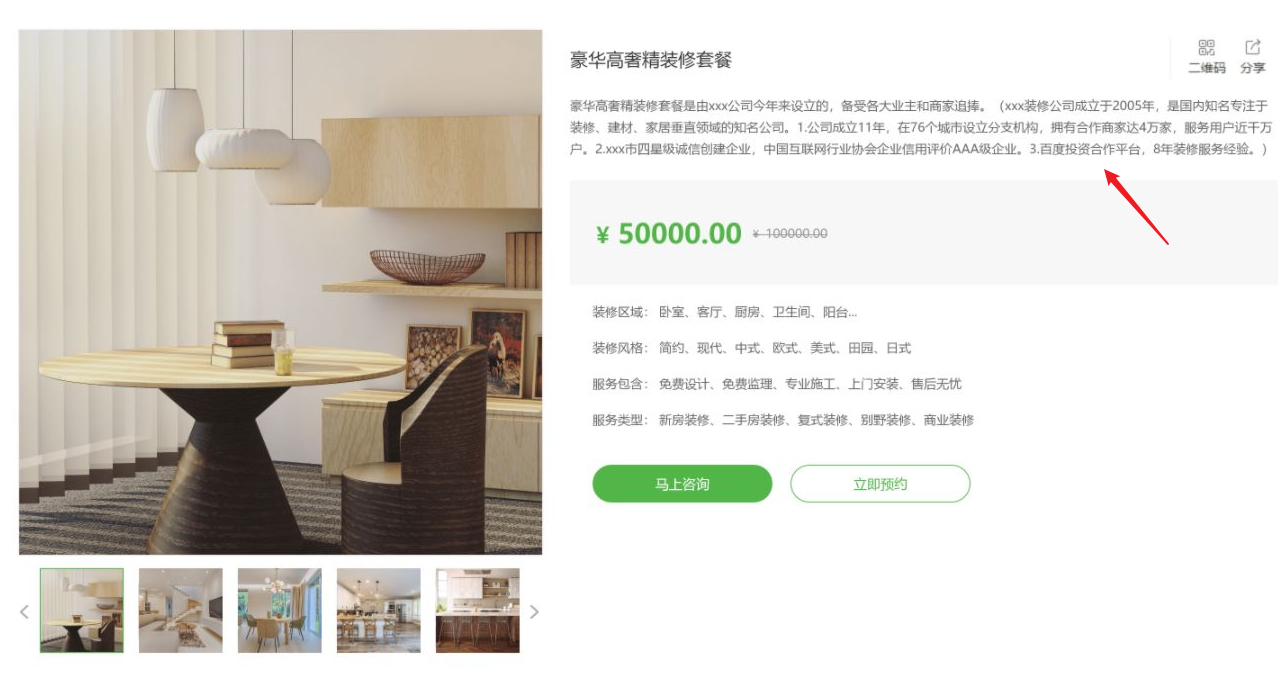This screenshot has height=673, width=1278.
Task: Show previous thumbnails with left arrow
Action: tap(25, 611)
